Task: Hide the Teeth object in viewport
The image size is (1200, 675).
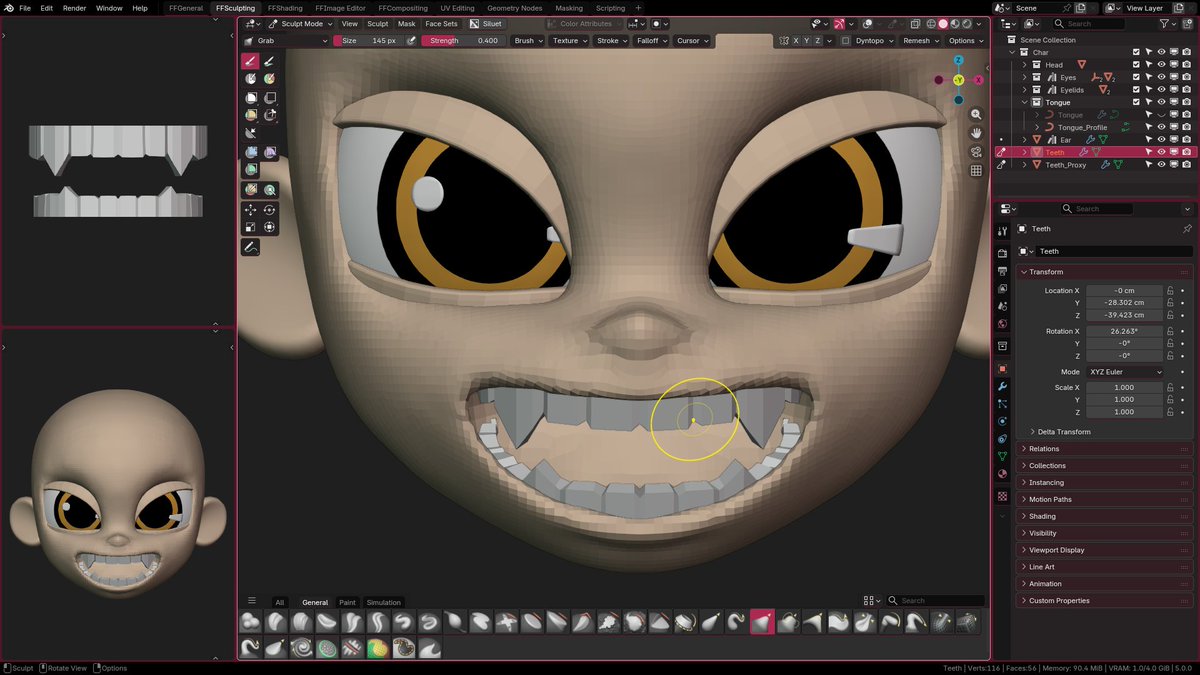Action: [1162, 152]
